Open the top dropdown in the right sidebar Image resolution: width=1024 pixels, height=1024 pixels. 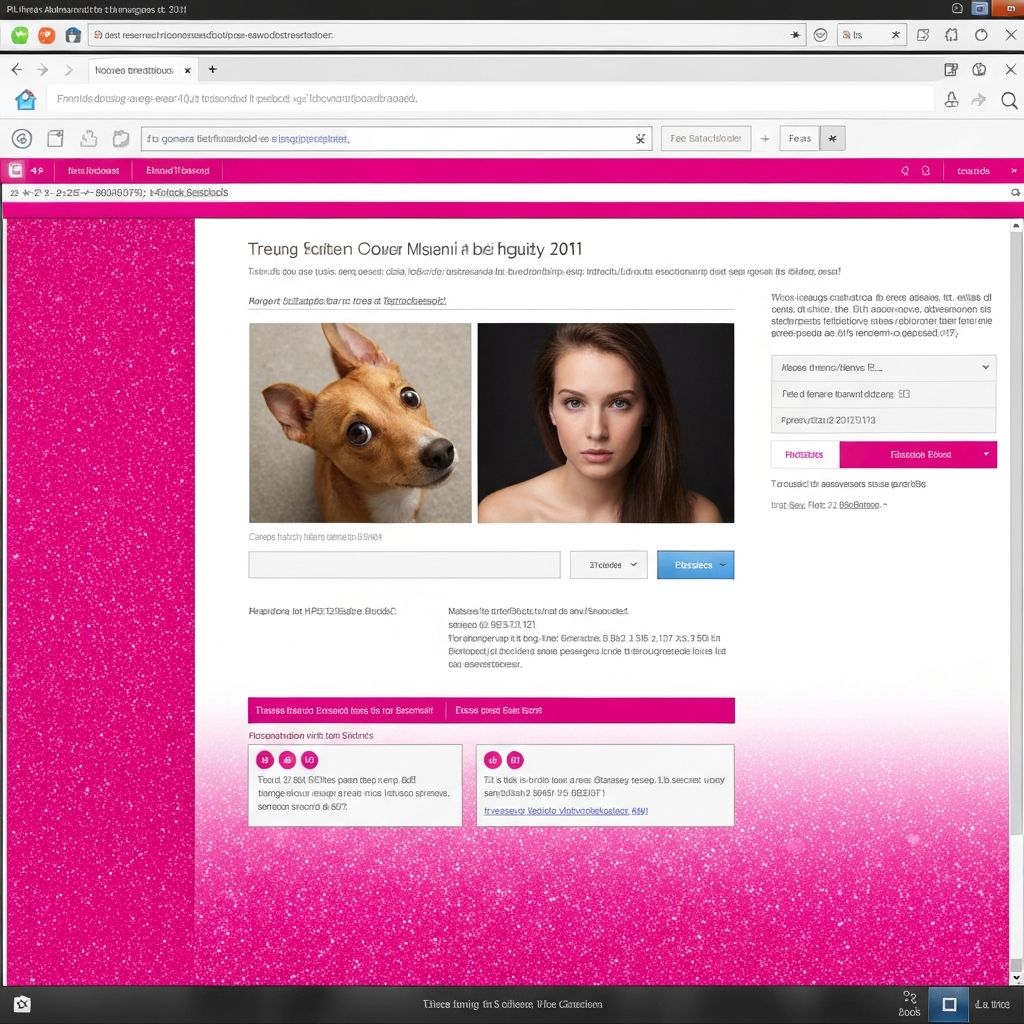883,368
